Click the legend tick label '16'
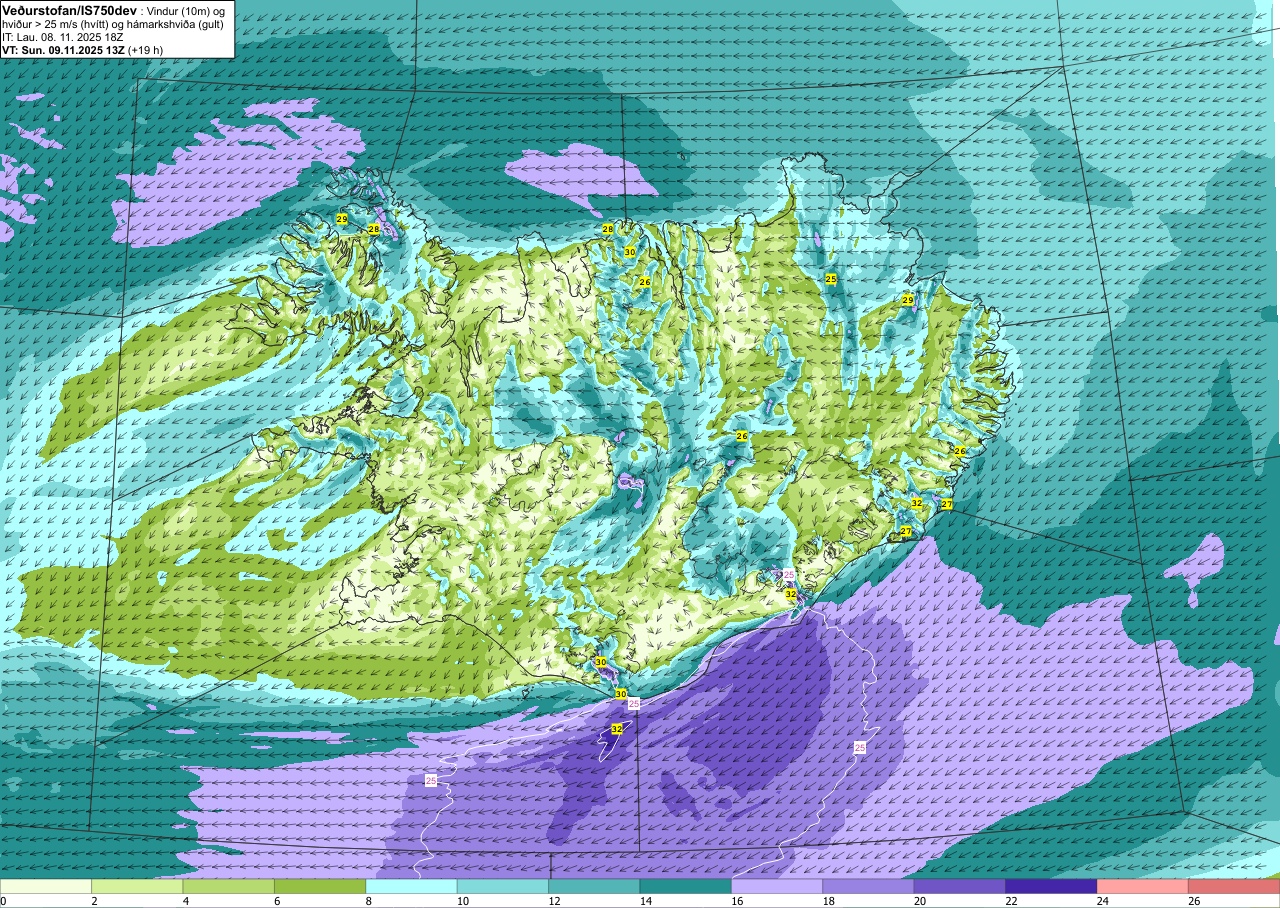This screenshot has height=908, width=1280. (x=738, y=901)
